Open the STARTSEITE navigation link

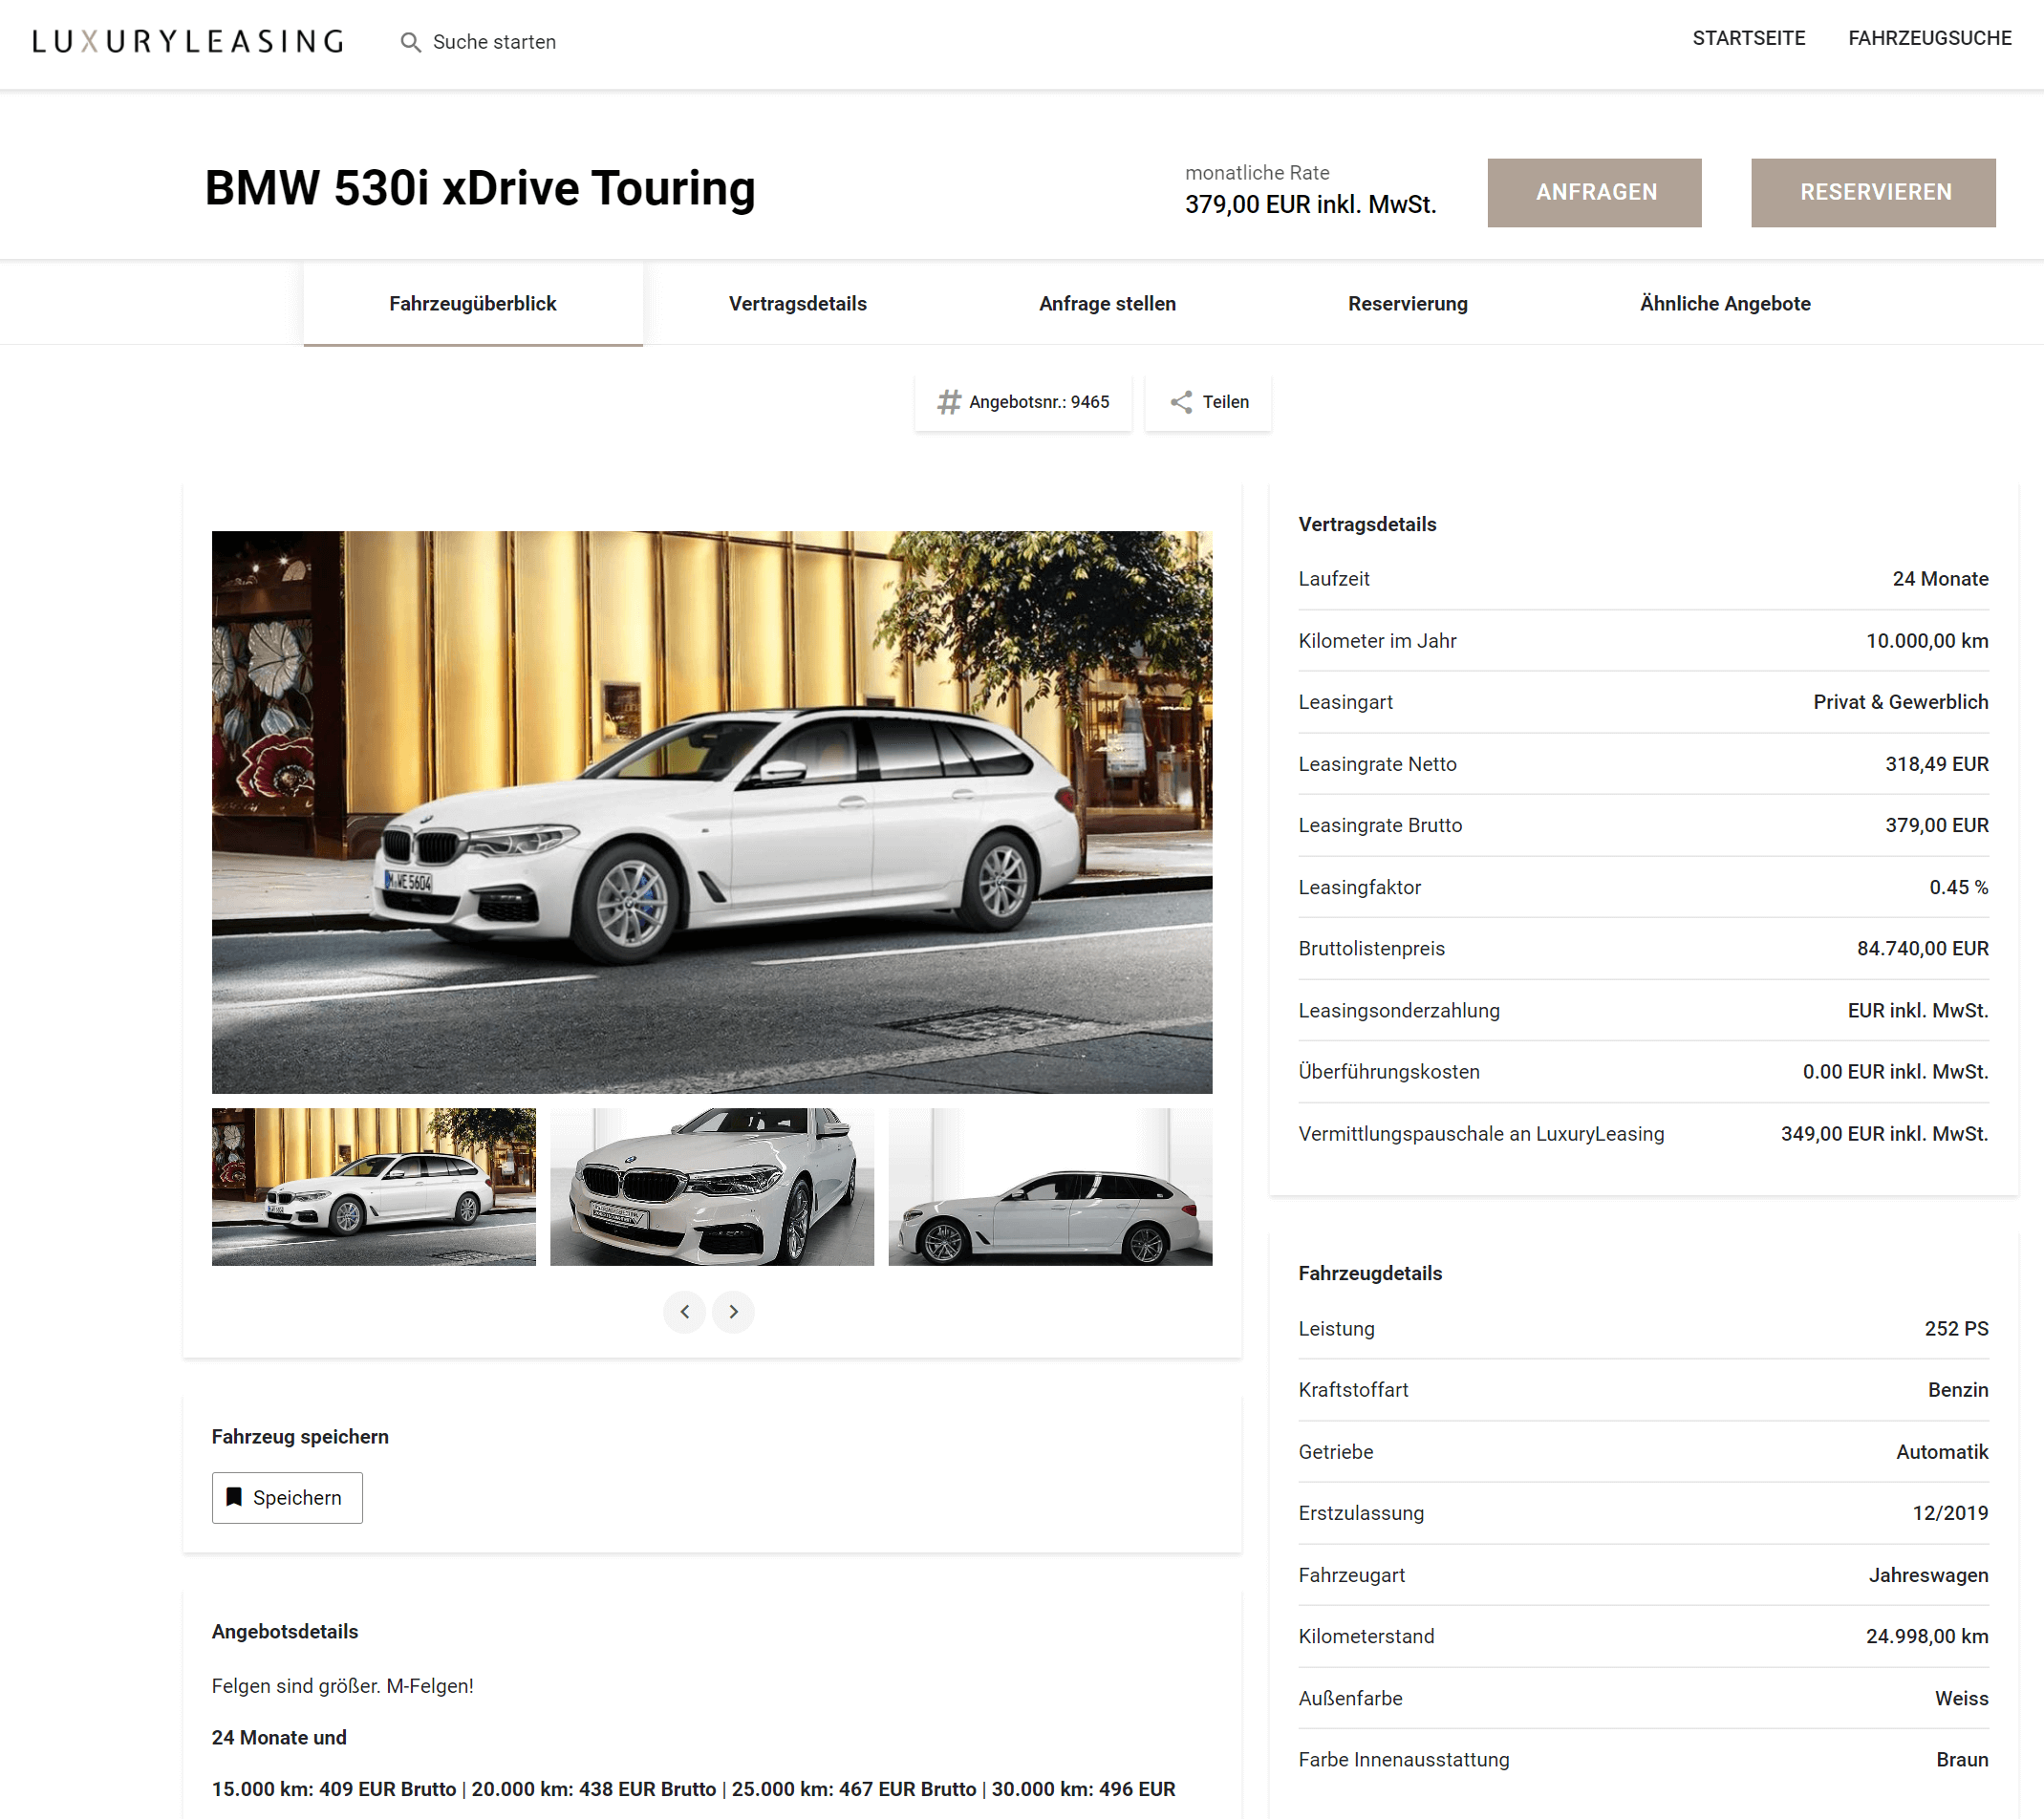coord(1749,38)
